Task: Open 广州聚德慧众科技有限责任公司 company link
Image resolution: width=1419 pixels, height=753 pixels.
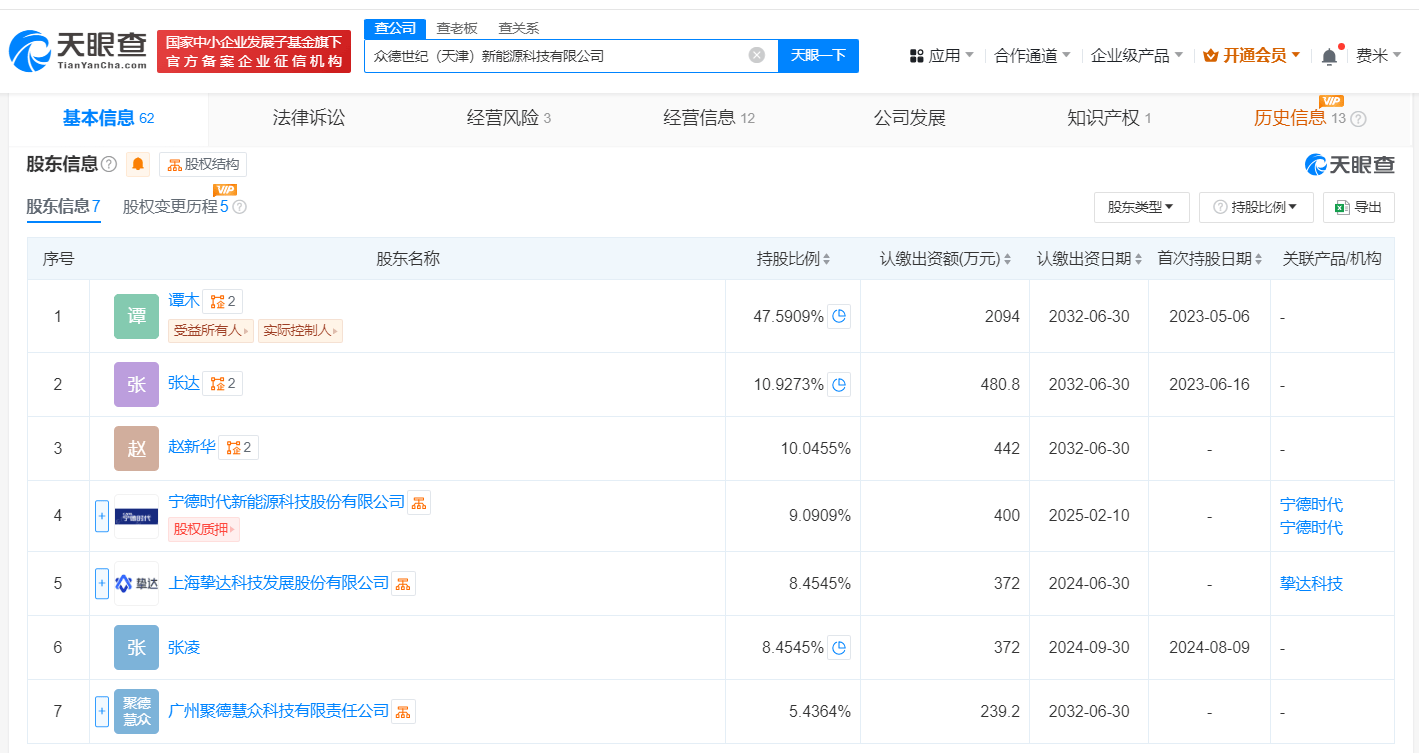Action: click(x=278, y=711)
